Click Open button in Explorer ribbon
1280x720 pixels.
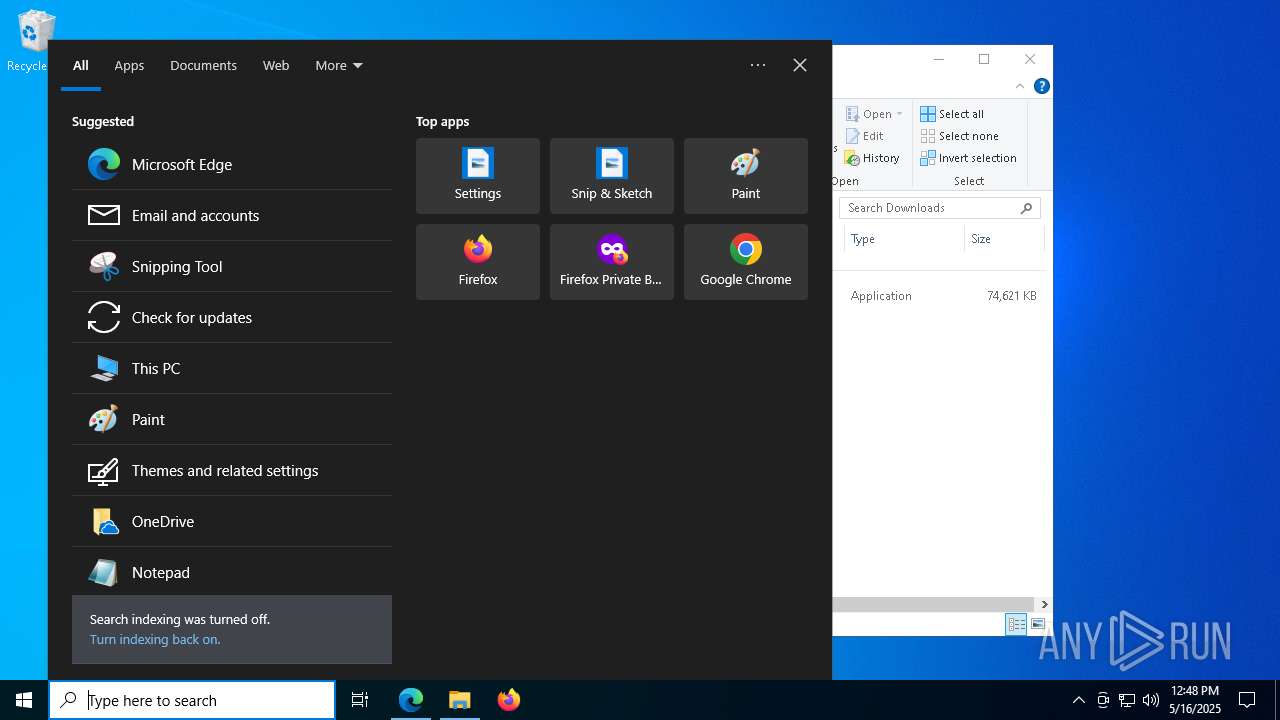pyautogui.click(x=868, y=114)
